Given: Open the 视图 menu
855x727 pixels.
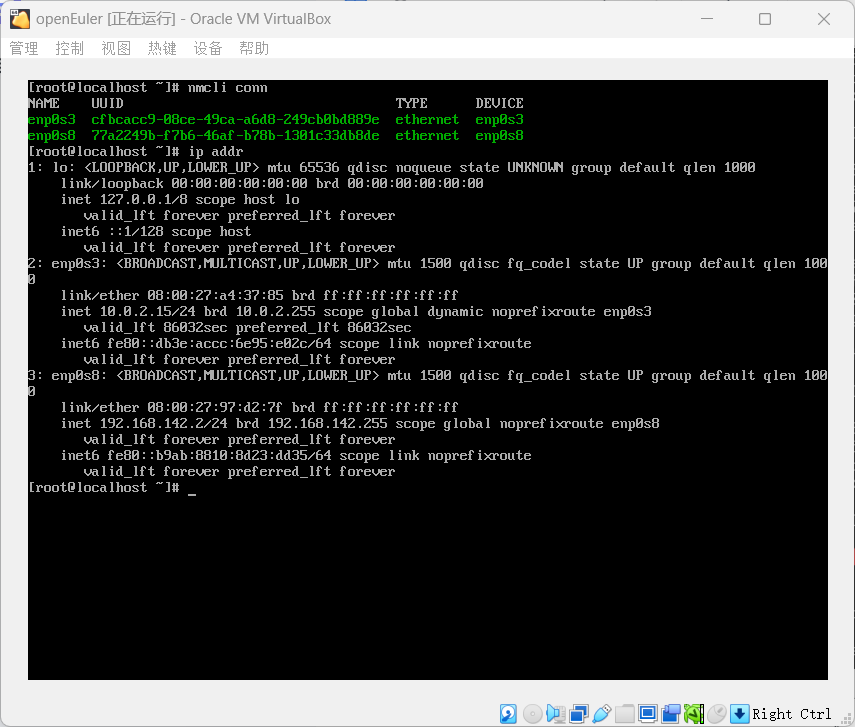Looking at the screenshot, I should pyautogui.click(x=115, y=47).
